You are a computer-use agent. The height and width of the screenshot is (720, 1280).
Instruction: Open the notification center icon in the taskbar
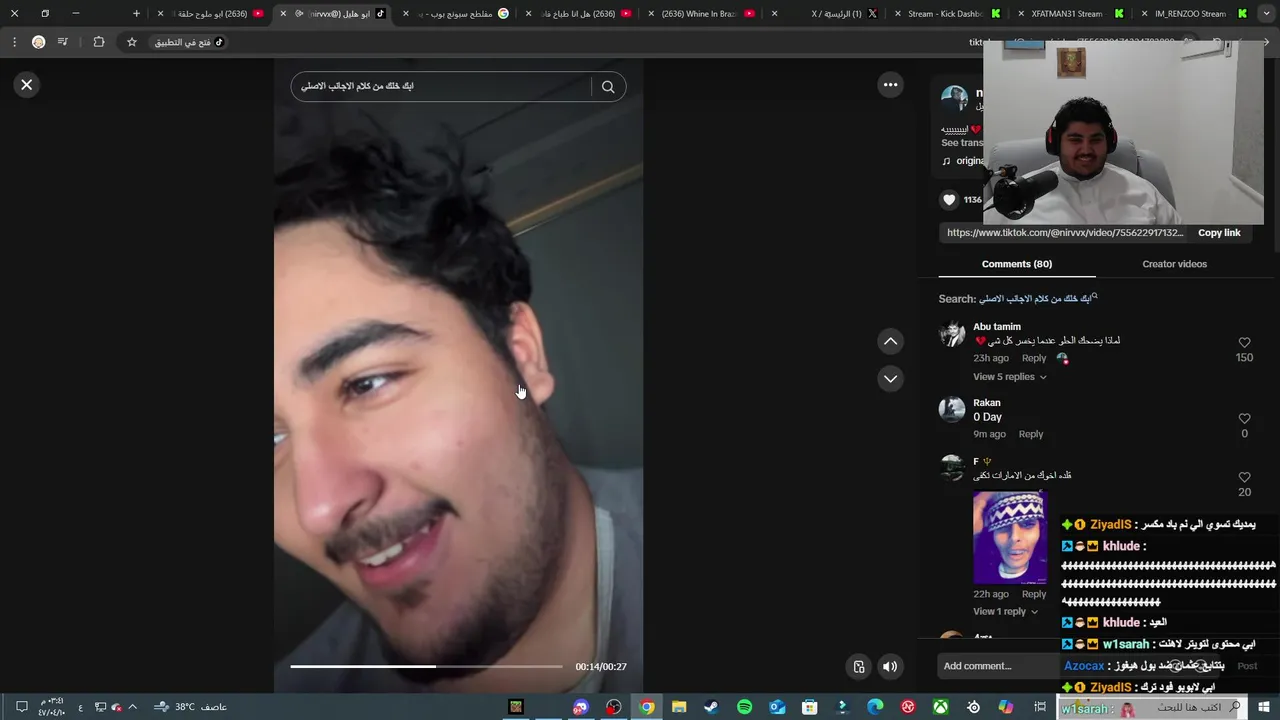(x=21, y=707)
